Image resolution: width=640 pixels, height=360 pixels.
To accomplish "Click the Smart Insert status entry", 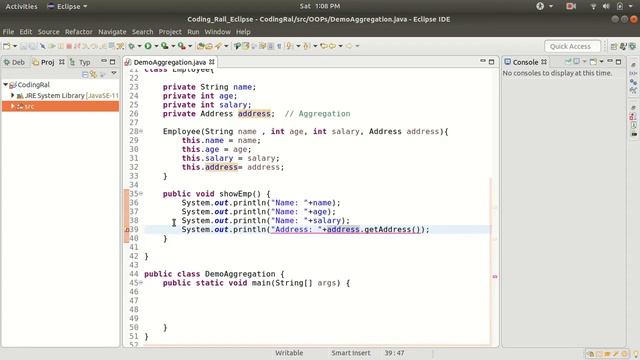I will tap(351, 353).
